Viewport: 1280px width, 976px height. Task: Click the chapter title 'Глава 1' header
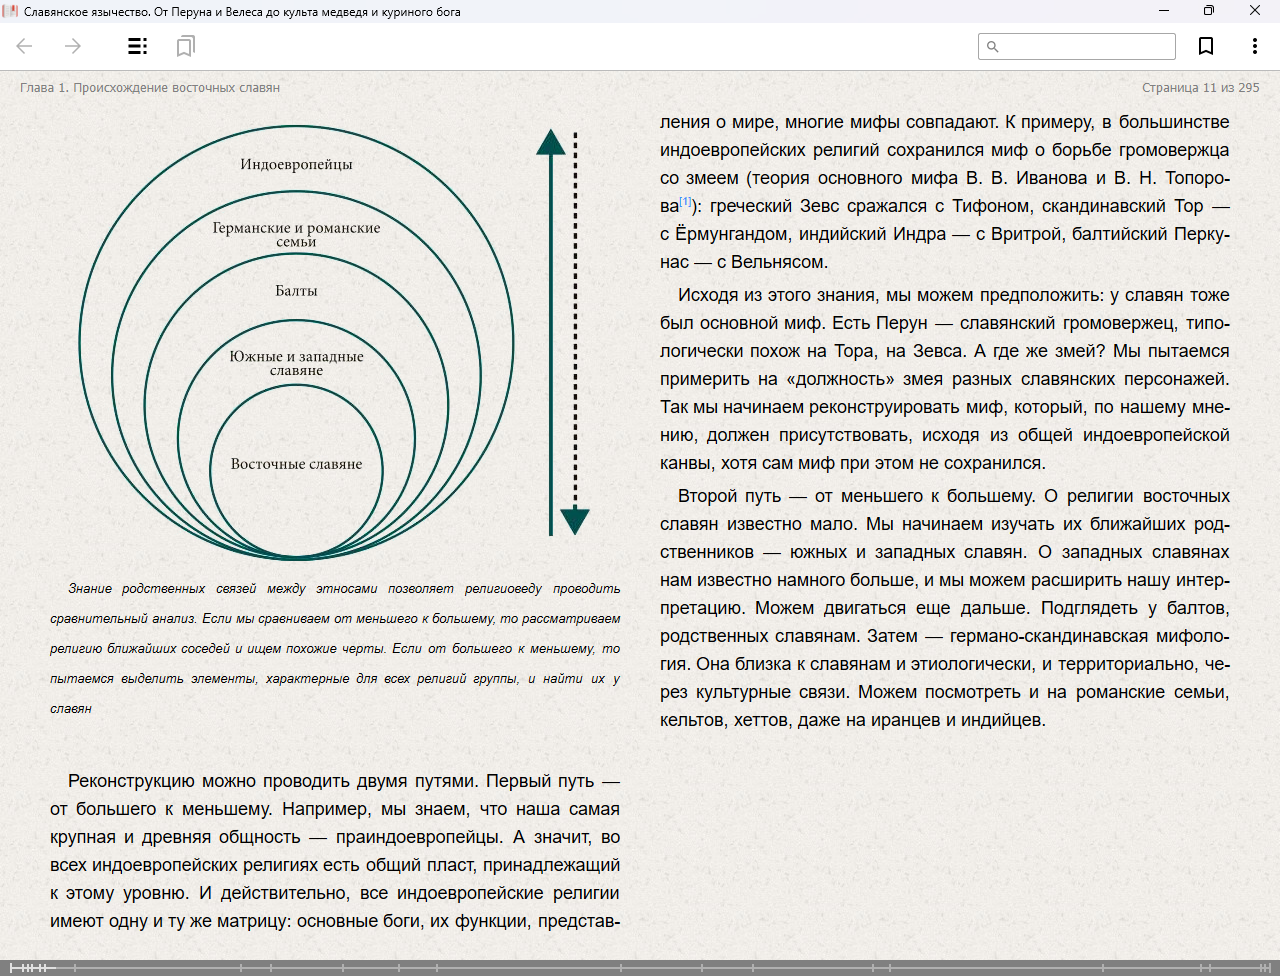150,88
